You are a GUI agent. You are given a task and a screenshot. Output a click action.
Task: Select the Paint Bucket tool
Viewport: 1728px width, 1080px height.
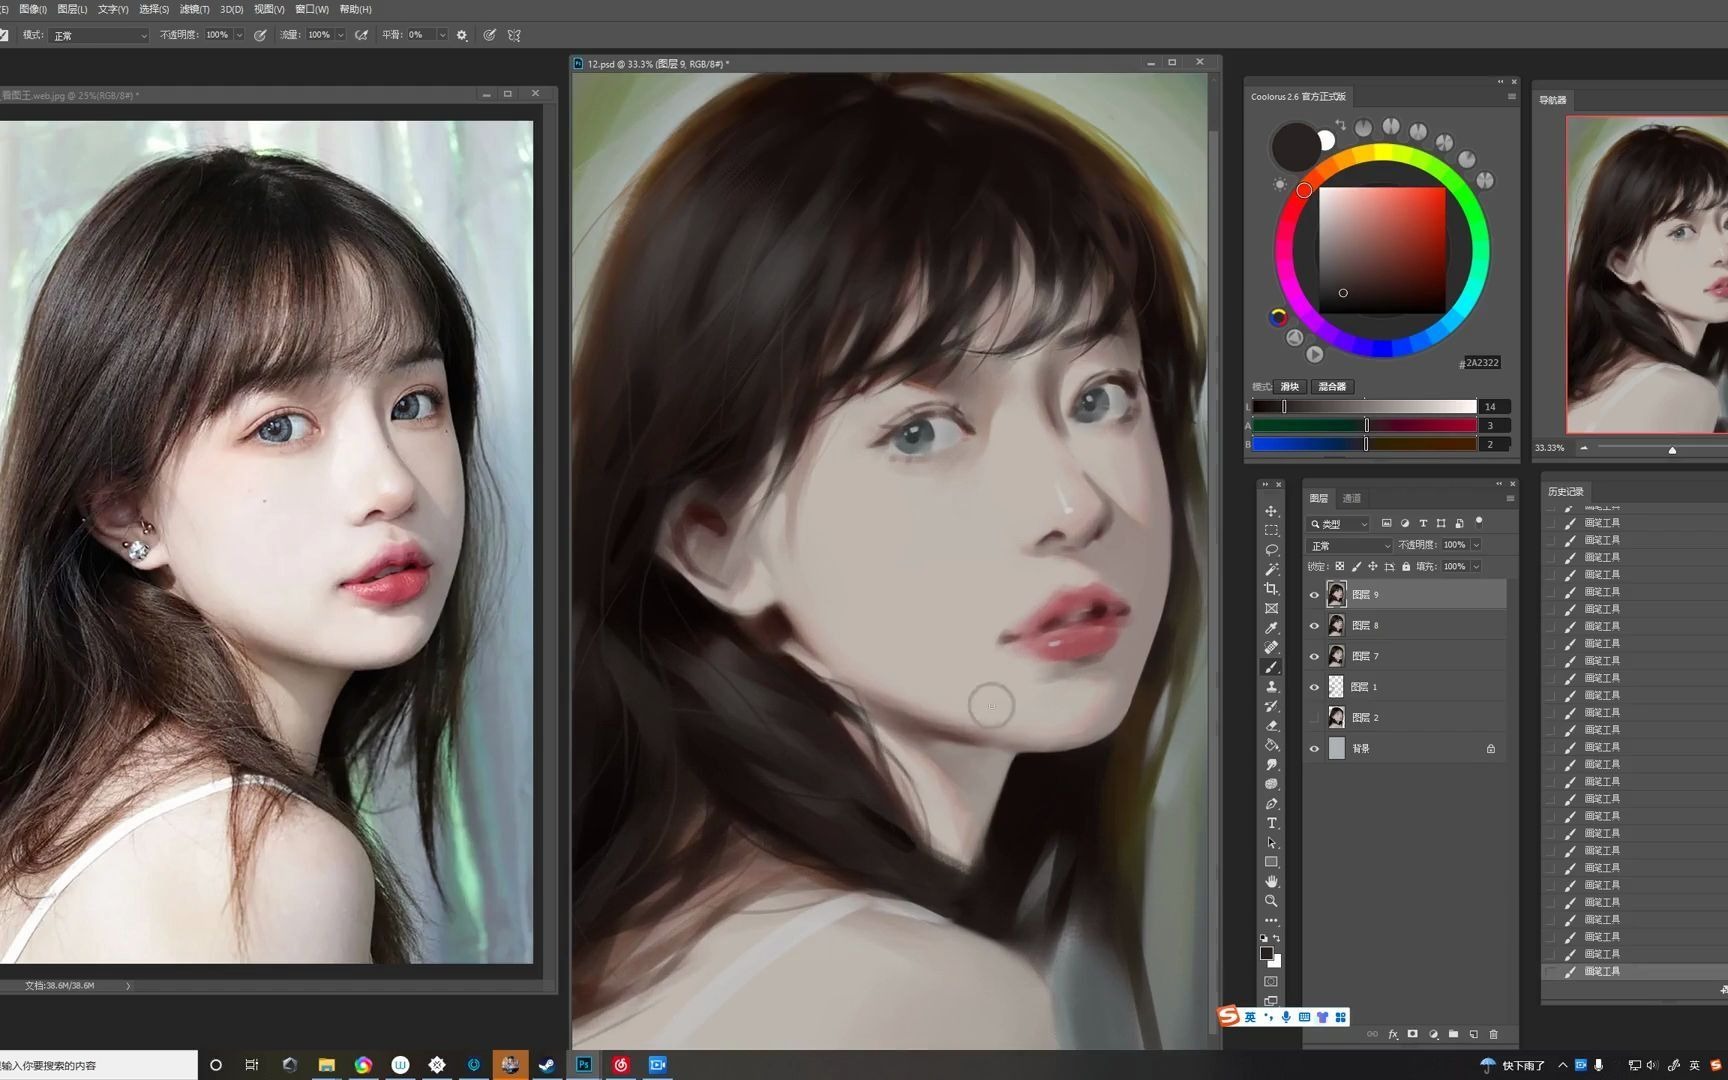(x=1271, y=745)
